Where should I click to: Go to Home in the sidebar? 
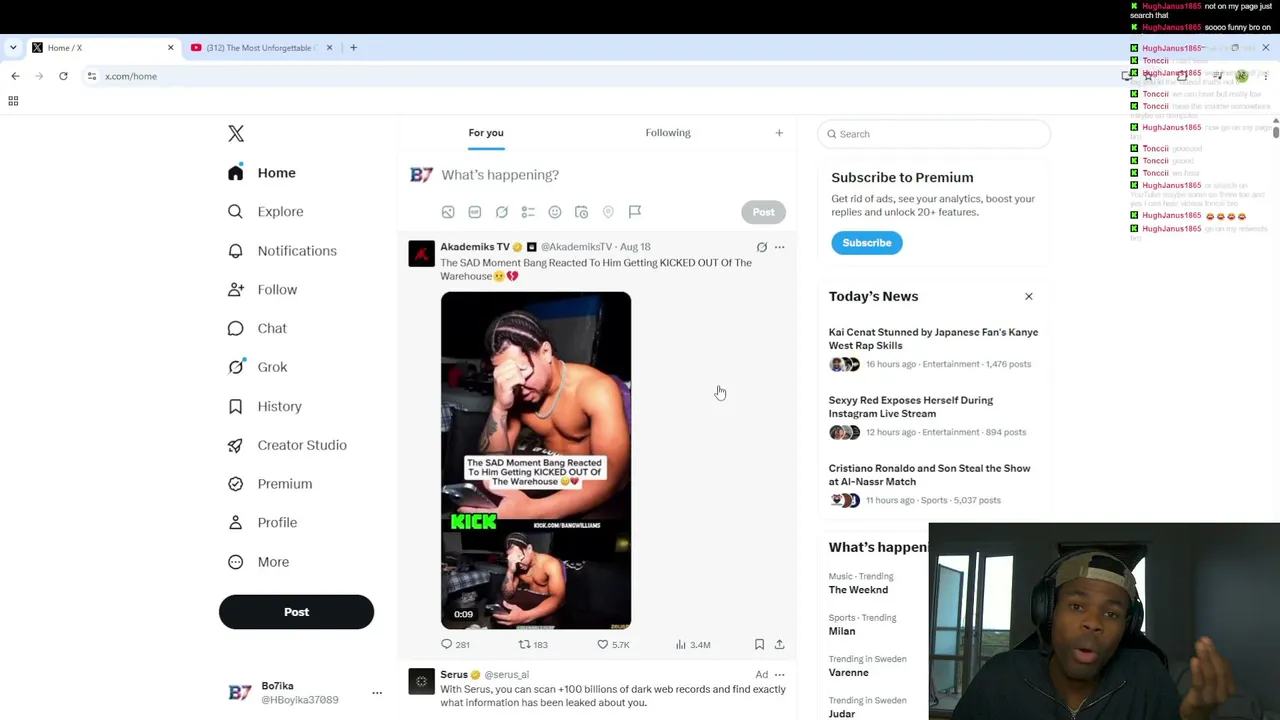(x=262, y=173)
